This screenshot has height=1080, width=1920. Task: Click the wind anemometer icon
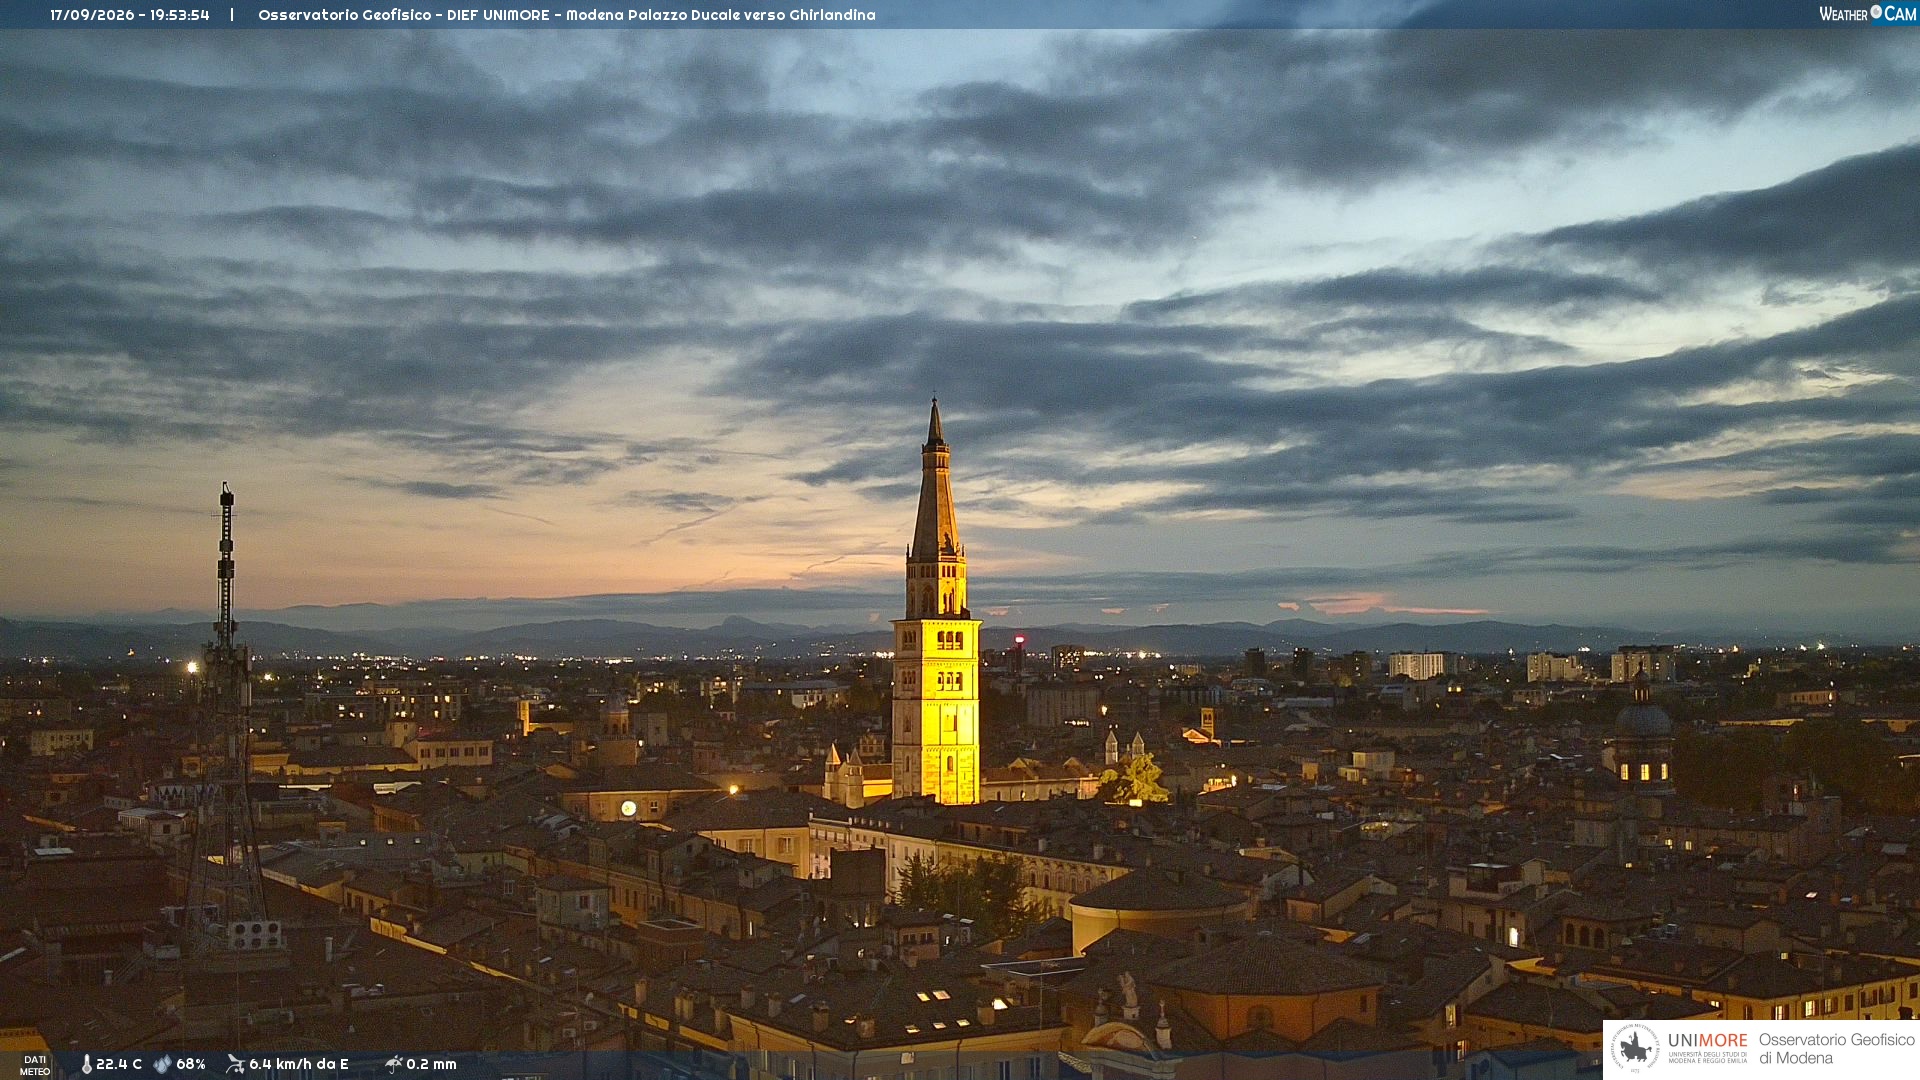click(x=236, y=1064)
